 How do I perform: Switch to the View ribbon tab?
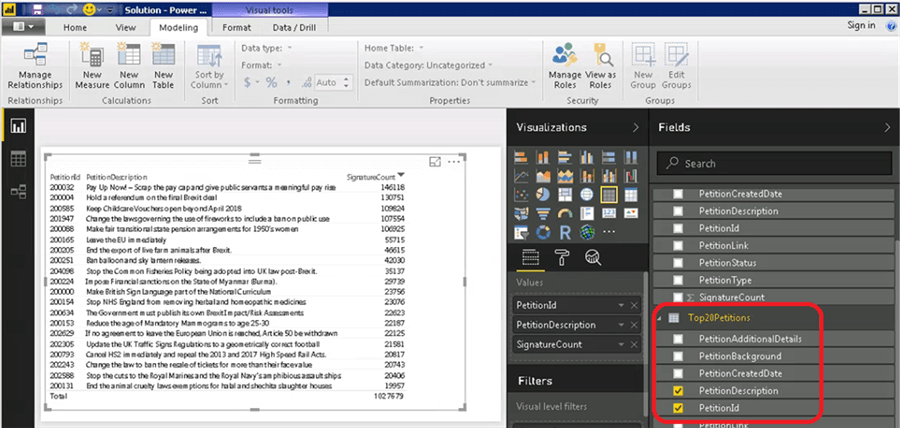click(x=125, y=28)
